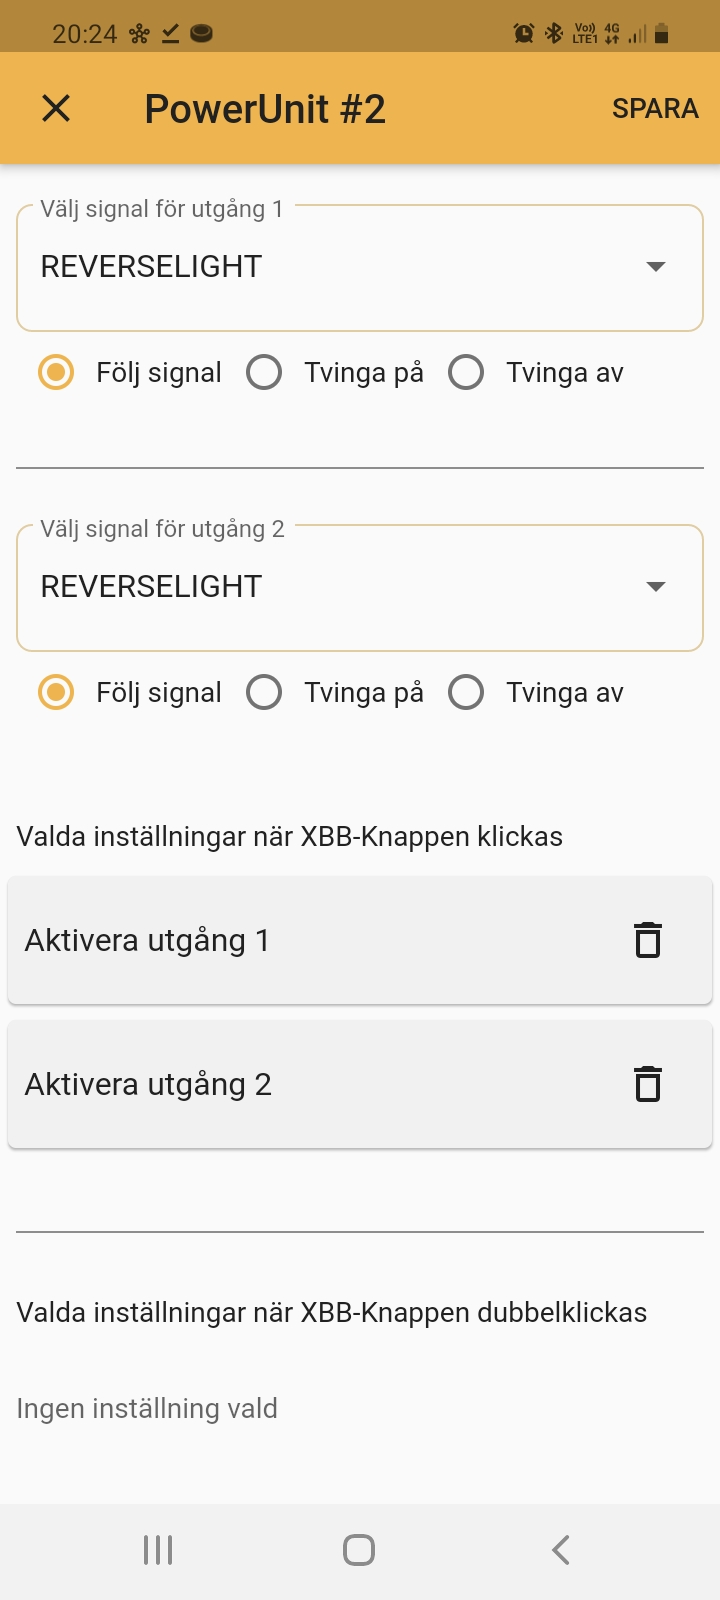
Task: Tap the 'Aktivera utgång 2' list item
Action: (x=300, y=1084)
